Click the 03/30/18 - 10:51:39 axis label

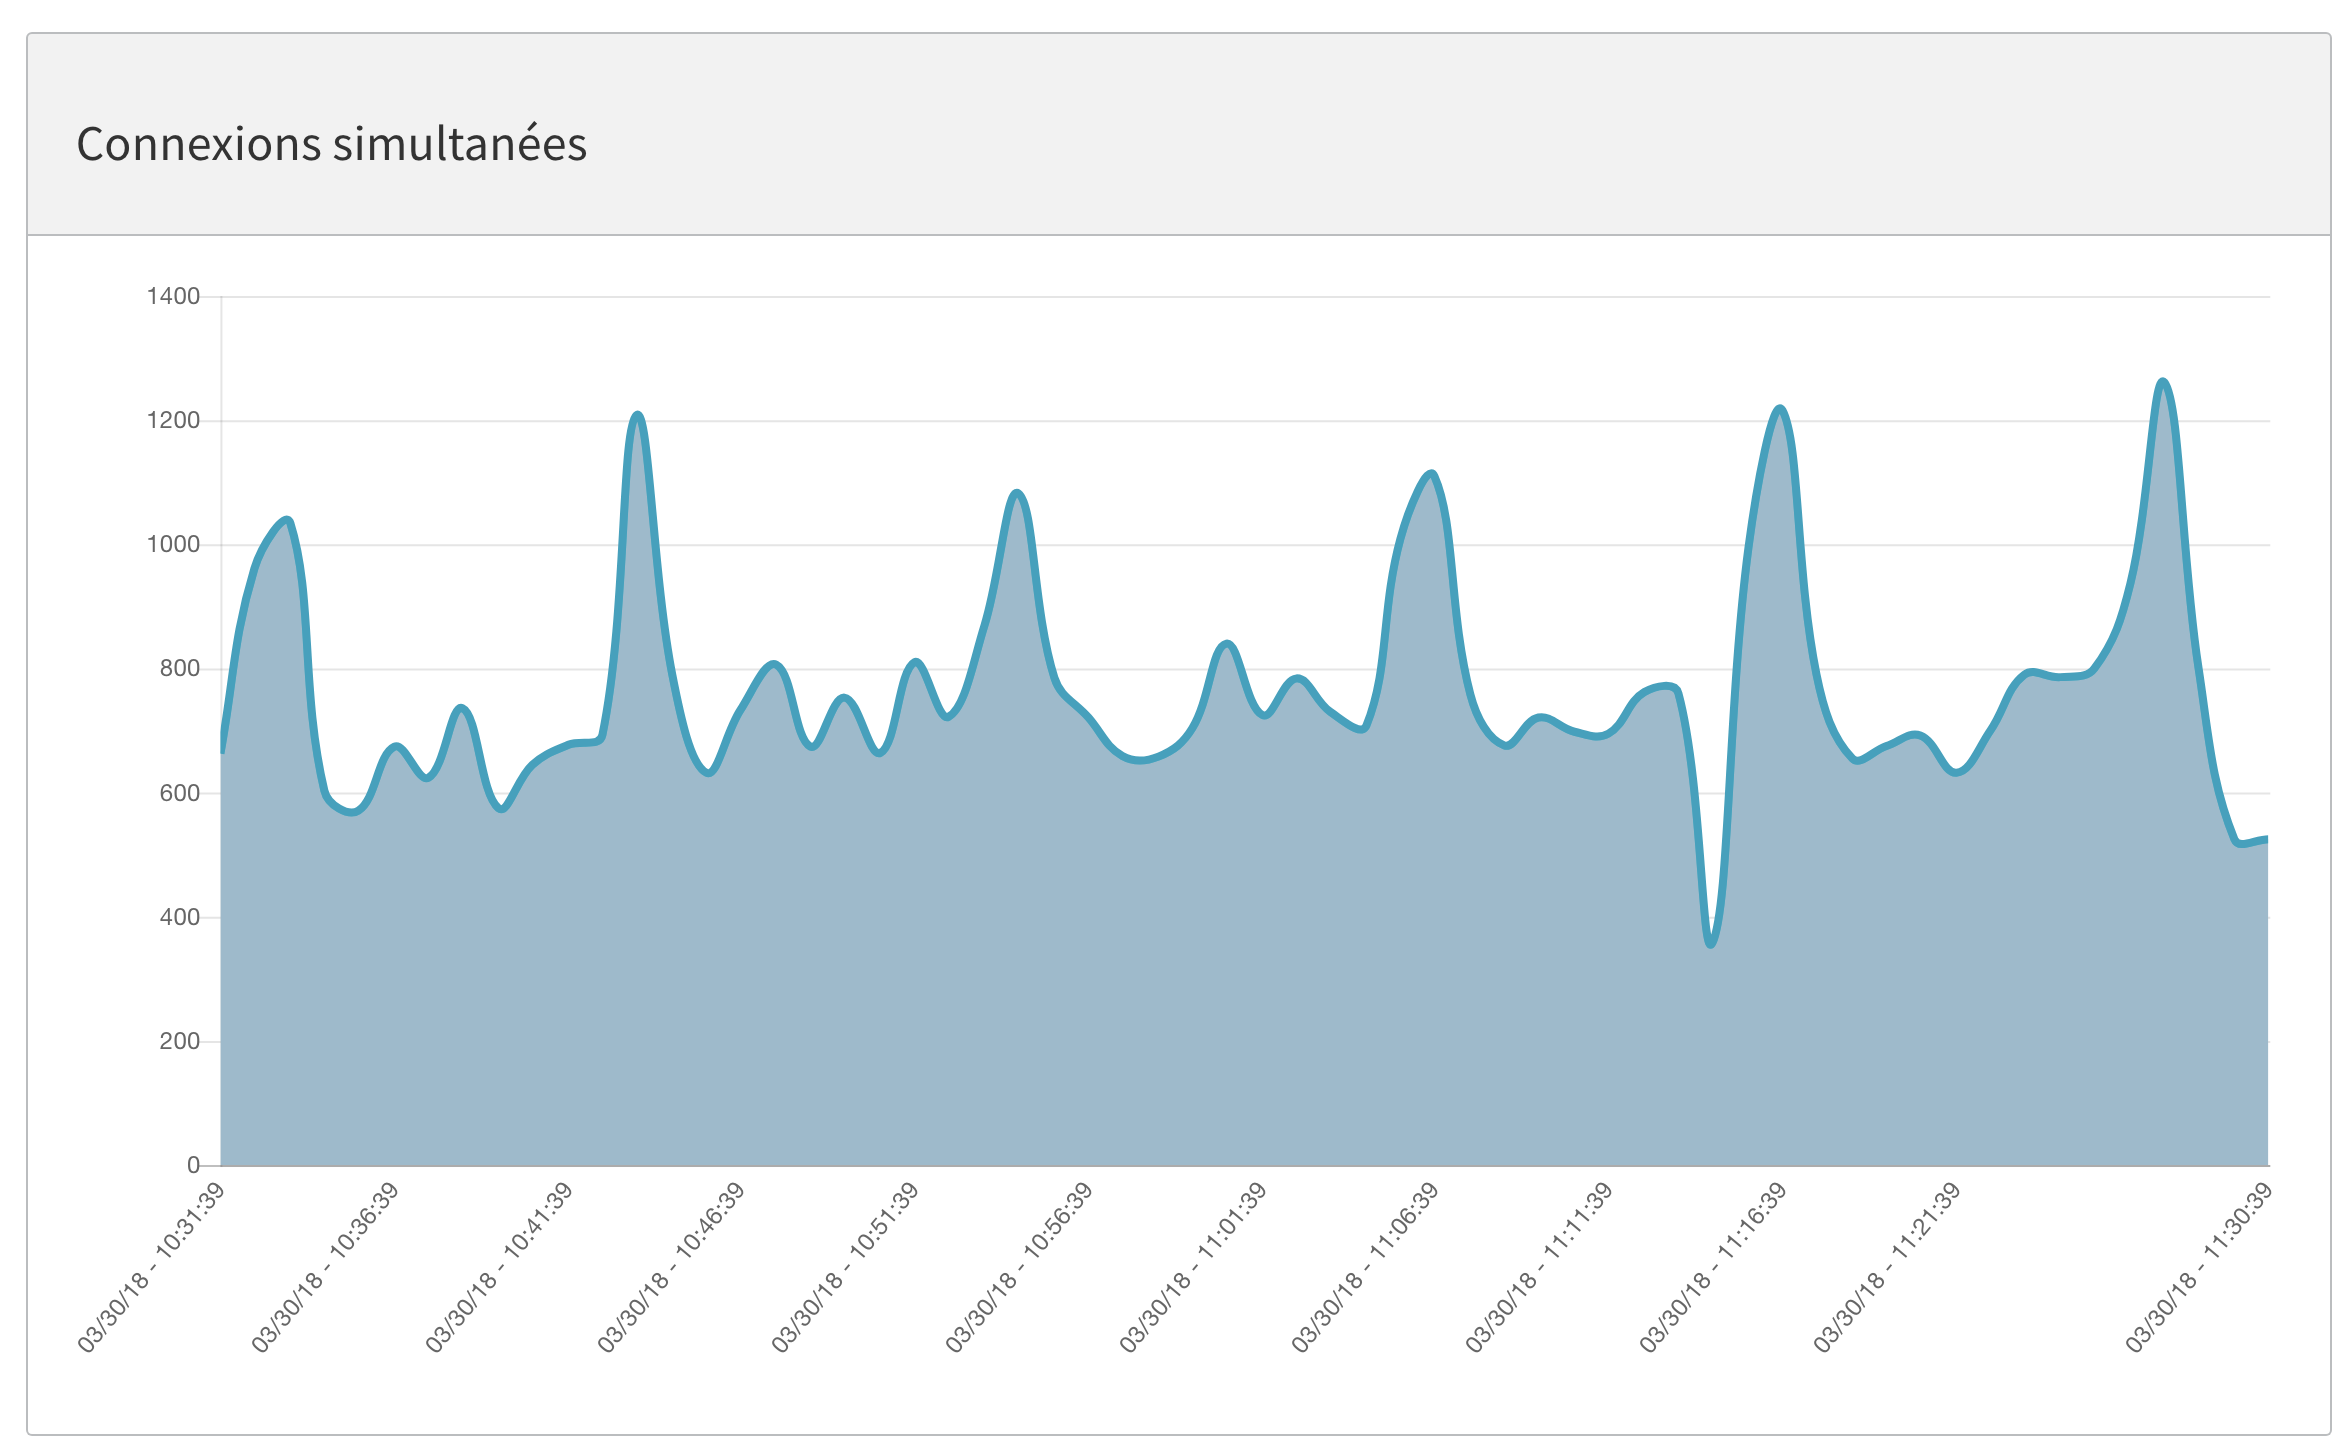(x=846, y=1267)
